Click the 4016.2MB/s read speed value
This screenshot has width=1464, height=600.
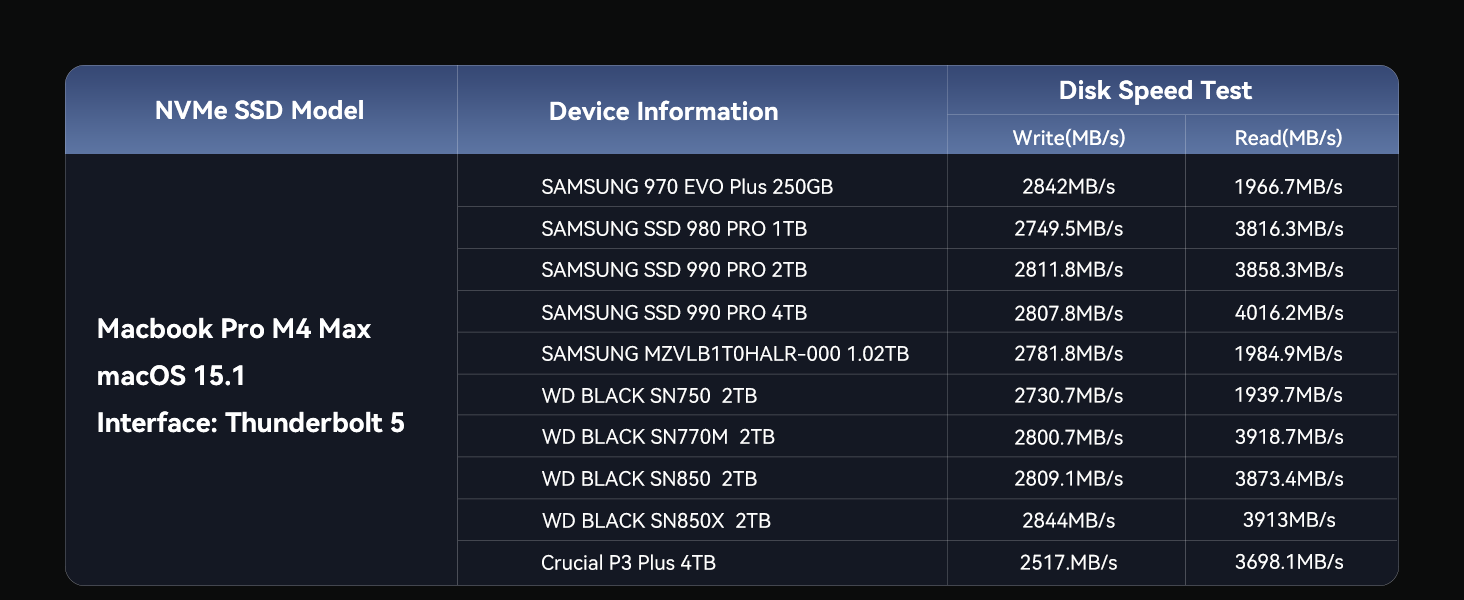point(1288,313)
